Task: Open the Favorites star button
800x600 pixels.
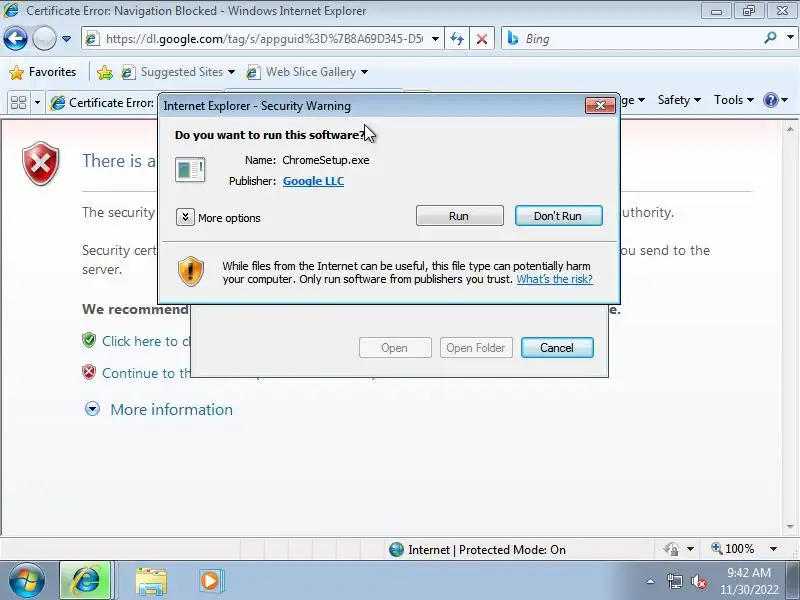Action: click(43, 72)
